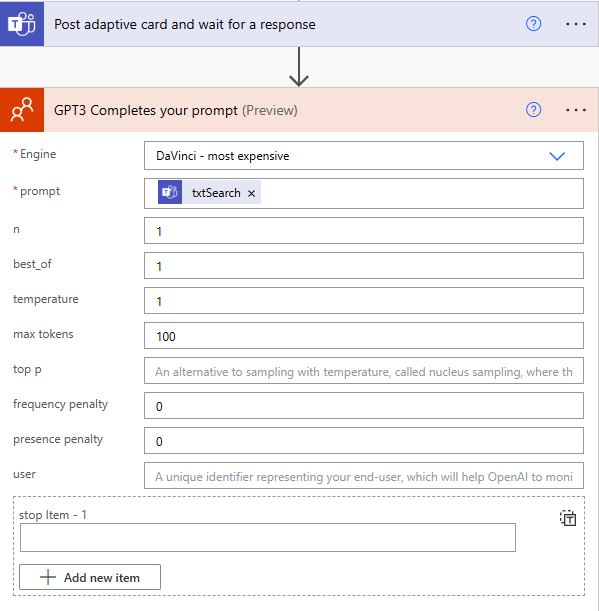Click the best_of label

pos(32,264)
